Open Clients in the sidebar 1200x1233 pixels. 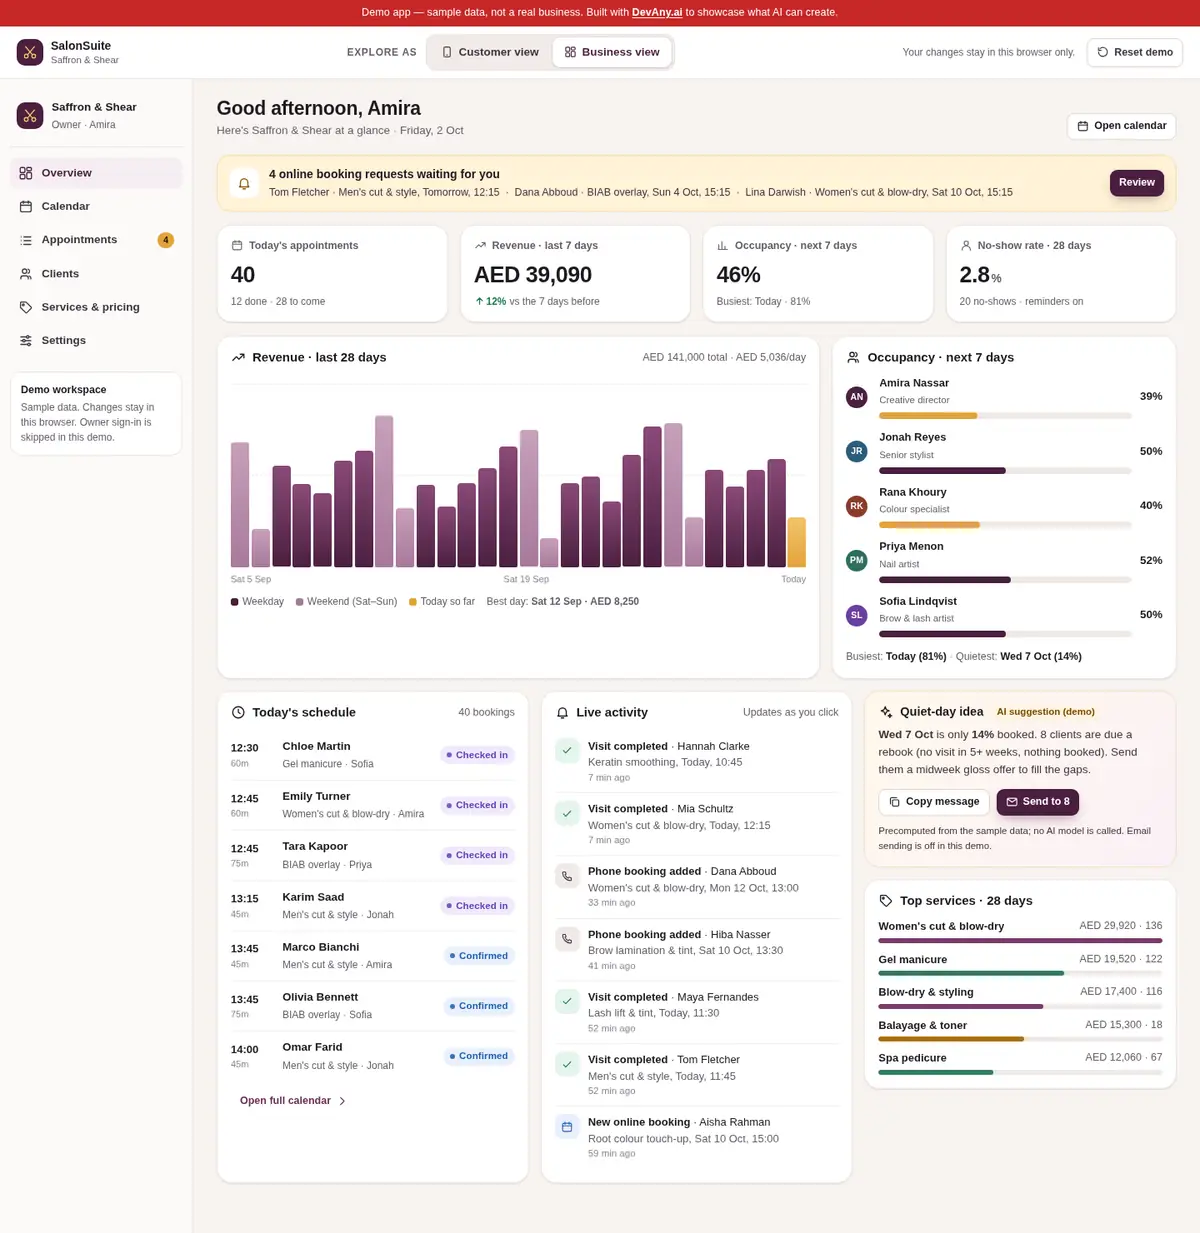point(96,273)
